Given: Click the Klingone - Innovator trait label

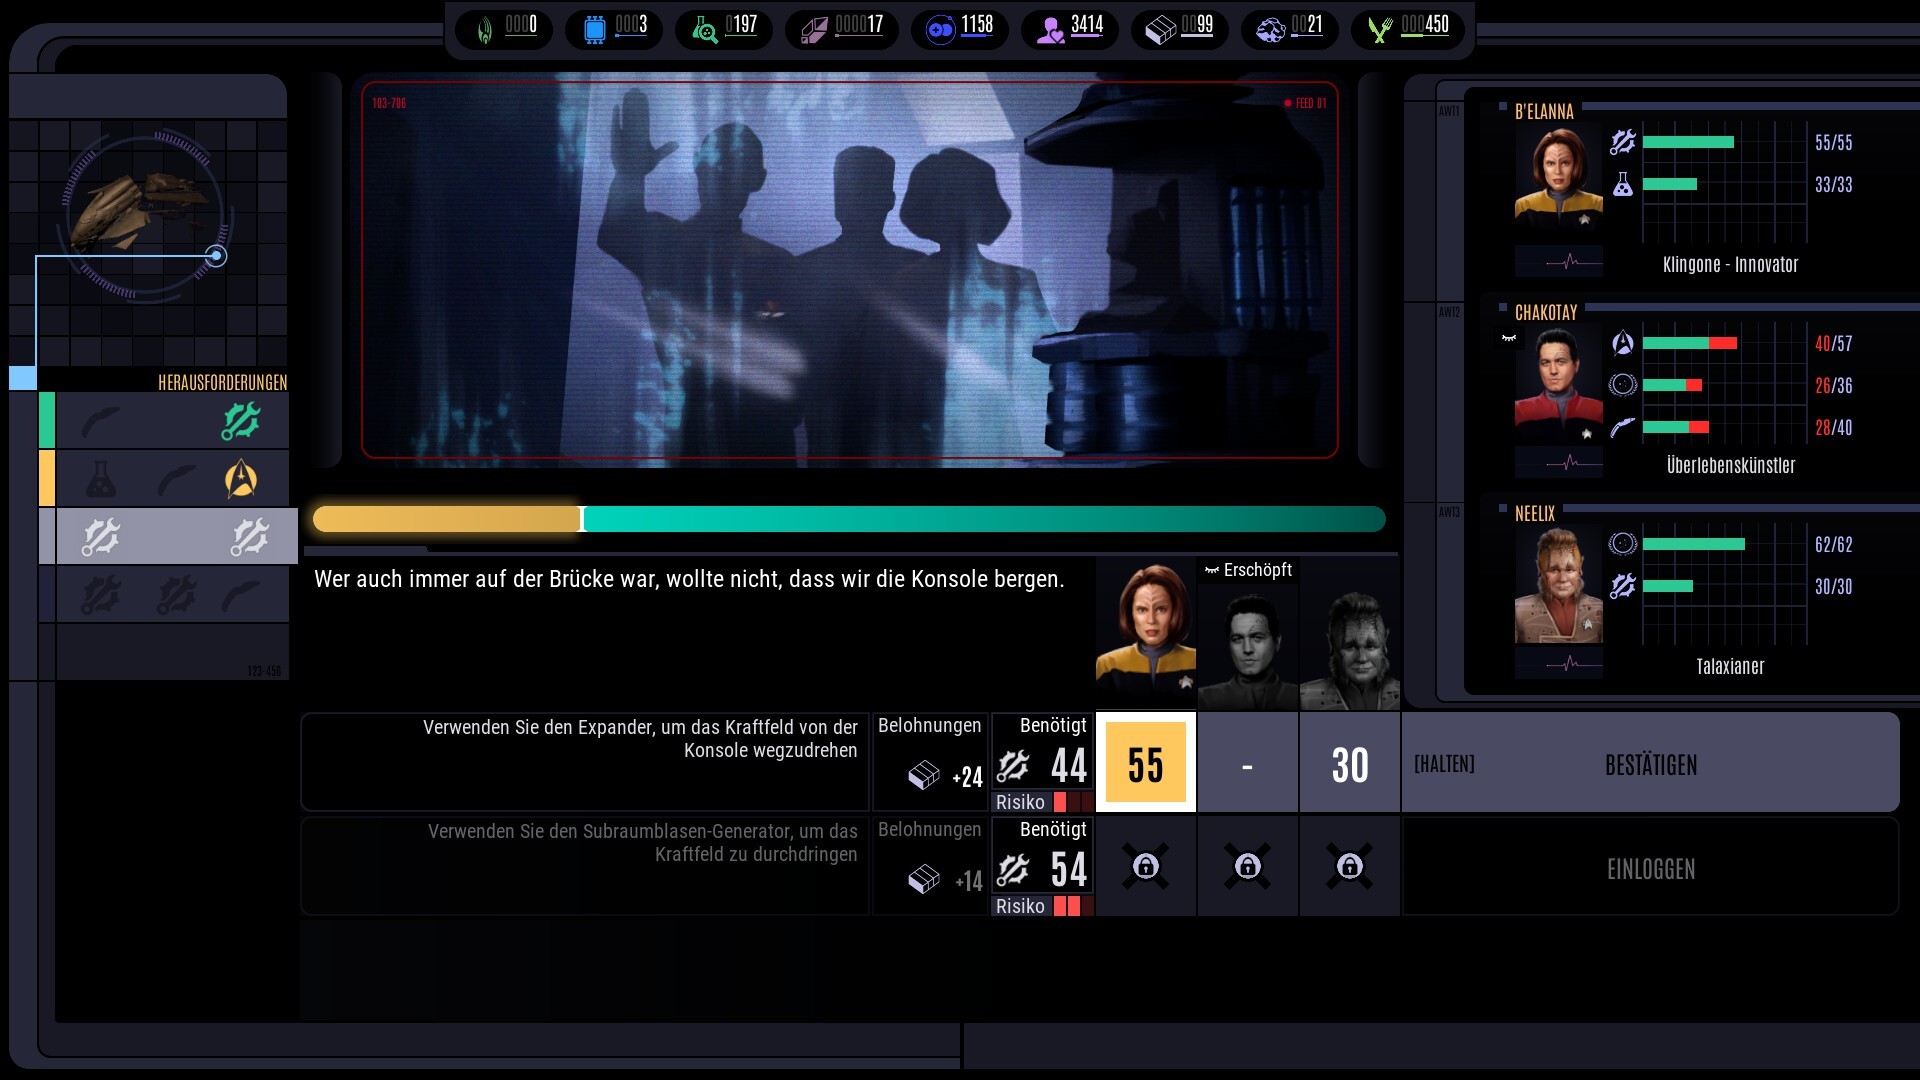Looking at the screenshot, I should (1730, 265).
